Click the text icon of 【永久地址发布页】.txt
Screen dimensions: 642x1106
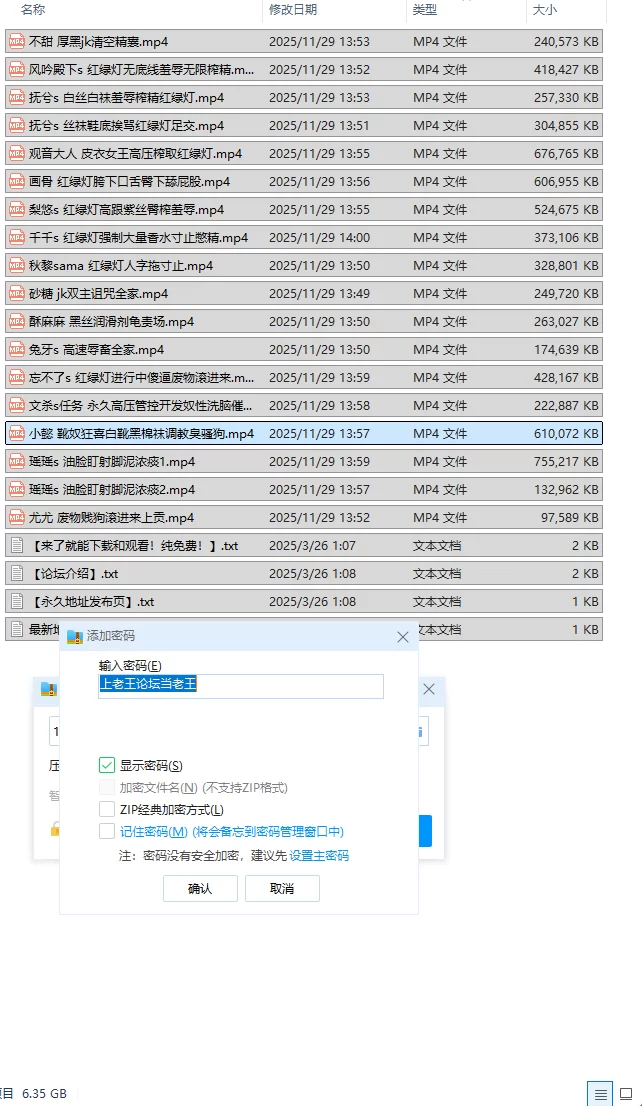16,602
